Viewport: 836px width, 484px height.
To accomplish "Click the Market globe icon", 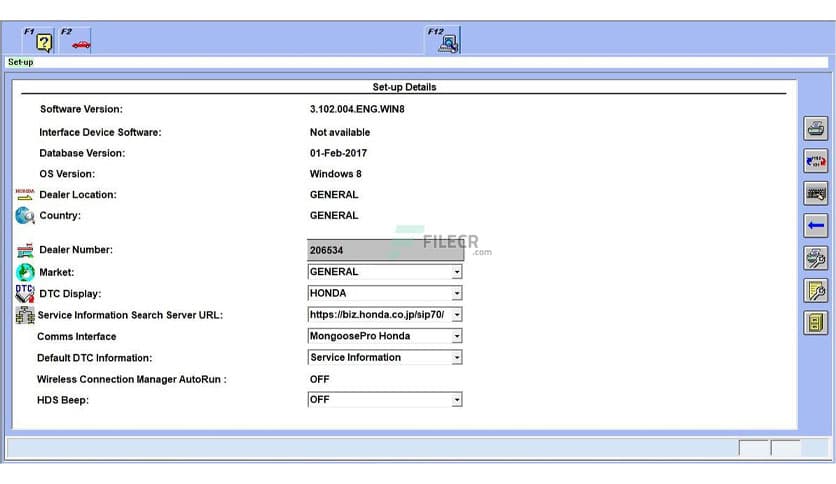I will point(25,272).
